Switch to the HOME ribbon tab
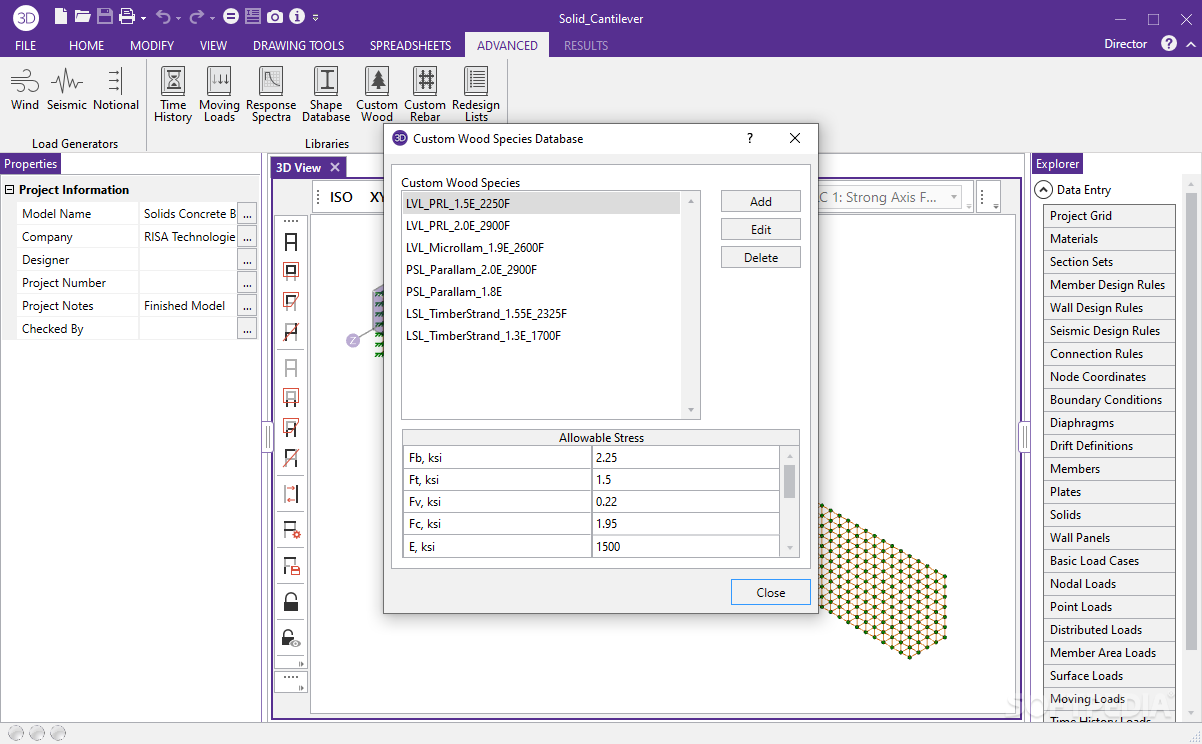This screenshot has height=744, width=1202. pyautogui.click(x=87, y=45)
